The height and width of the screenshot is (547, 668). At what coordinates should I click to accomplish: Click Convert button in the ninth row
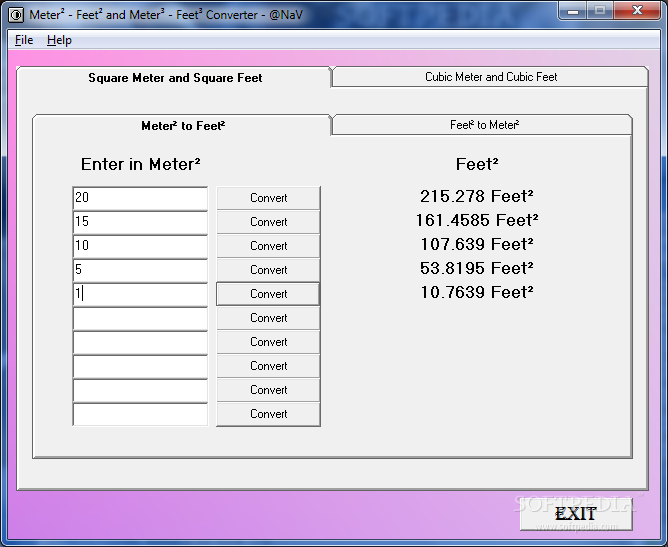pos(268,390)
